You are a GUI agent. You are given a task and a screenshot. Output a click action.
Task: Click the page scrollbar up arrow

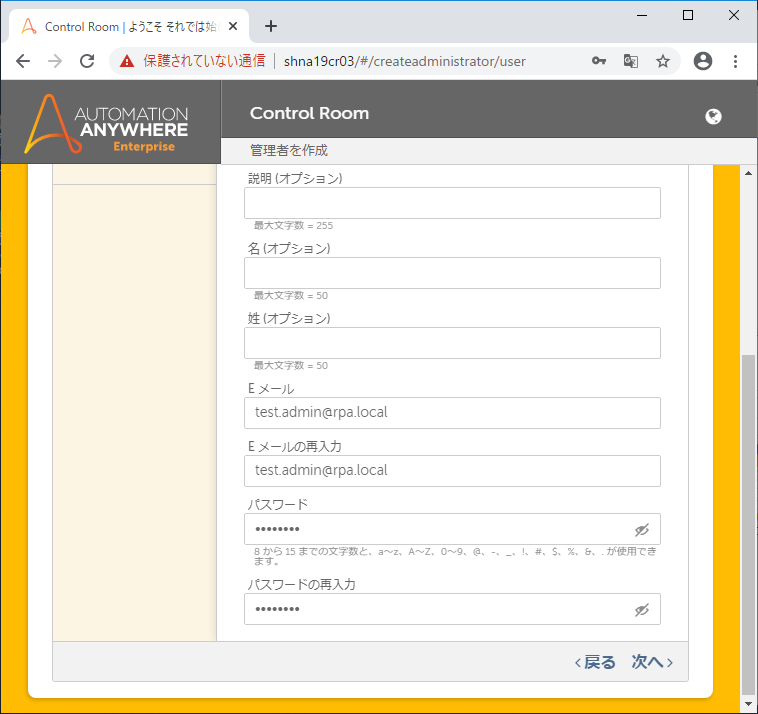[748, 173]
